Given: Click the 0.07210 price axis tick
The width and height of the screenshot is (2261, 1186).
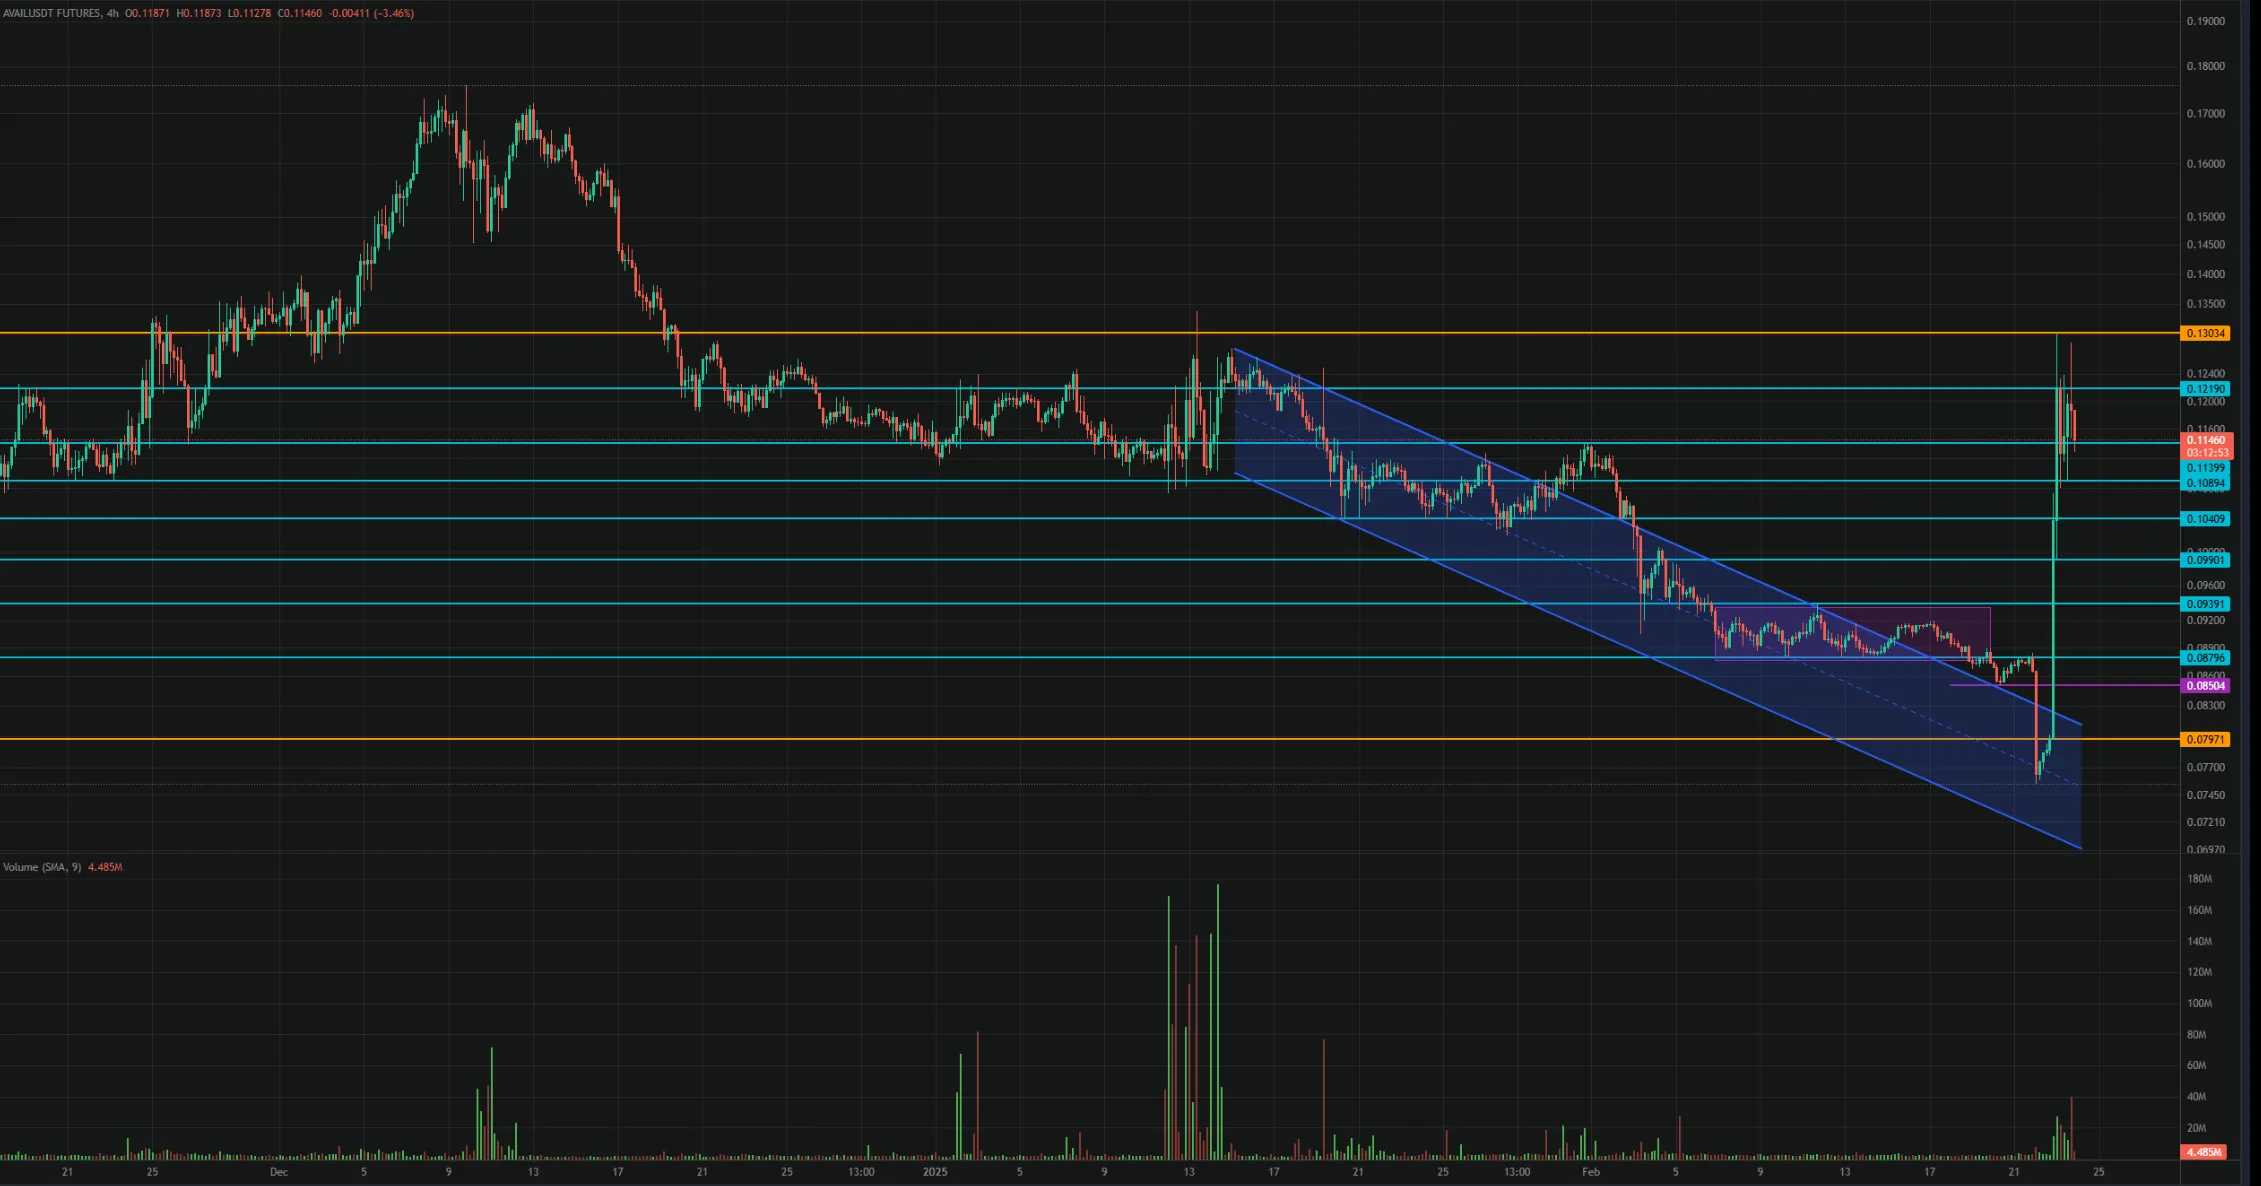Looking at the screenshot, I should pyautogui.click(x=2205, y=823).
